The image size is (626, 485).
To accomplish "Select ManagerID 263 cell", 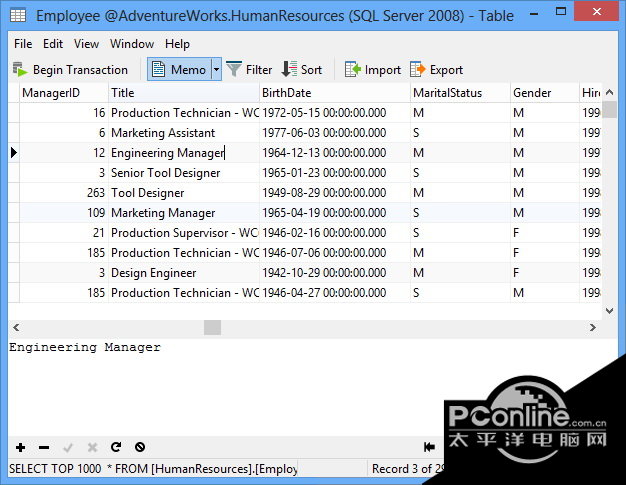I will click(x=64, y=193).
